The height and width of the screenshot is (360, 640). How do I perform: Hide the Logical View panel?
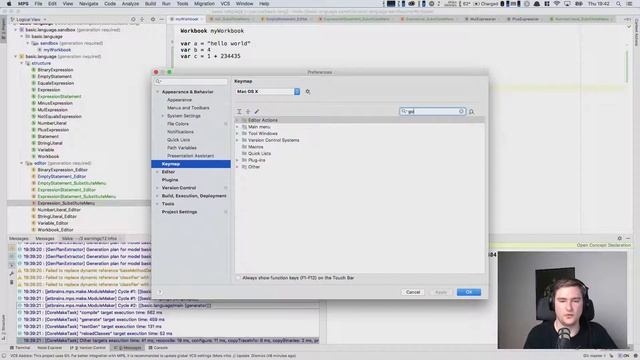pos(161,19)
